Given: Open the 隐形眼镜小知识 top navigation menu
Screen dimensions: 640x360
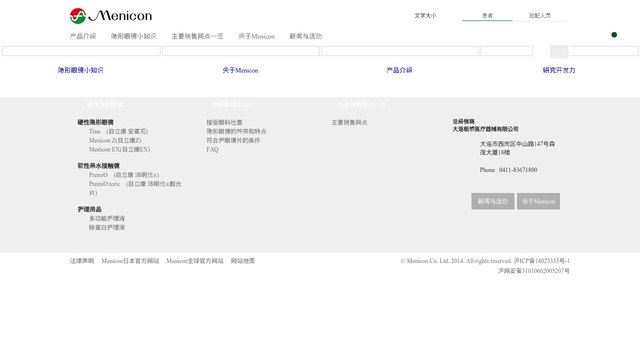Looking at the screenshot, I should (133, 36).
